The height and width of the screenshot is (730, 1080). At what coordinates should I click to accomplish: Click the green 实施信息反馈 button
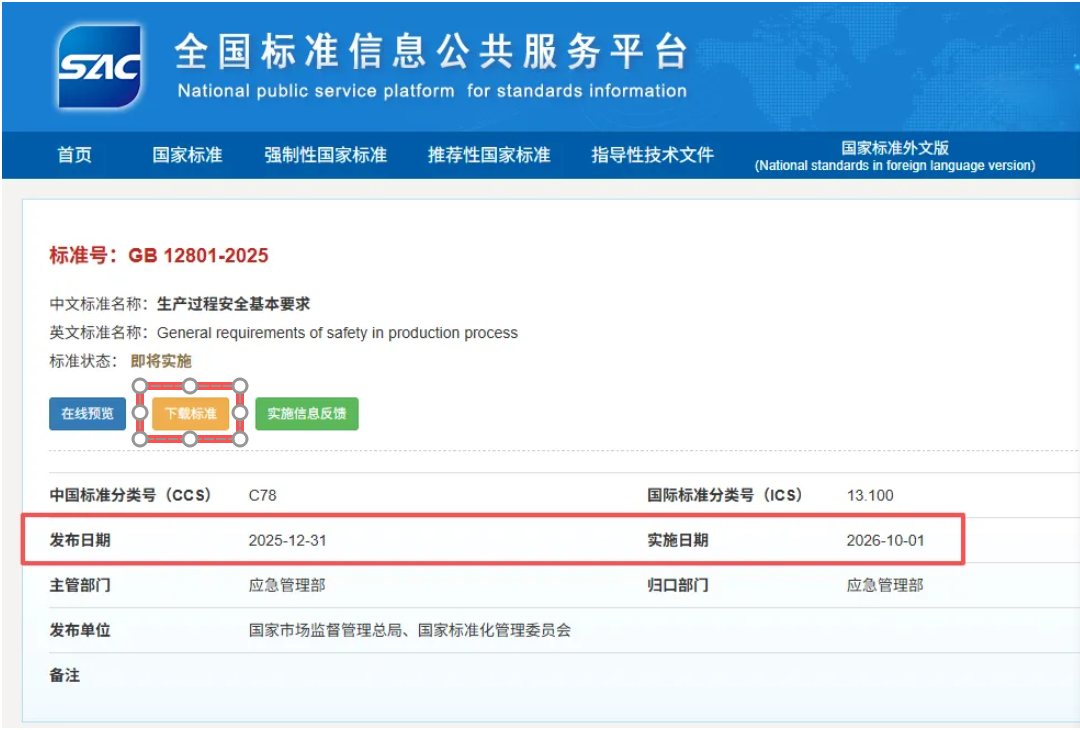(307, 413)
